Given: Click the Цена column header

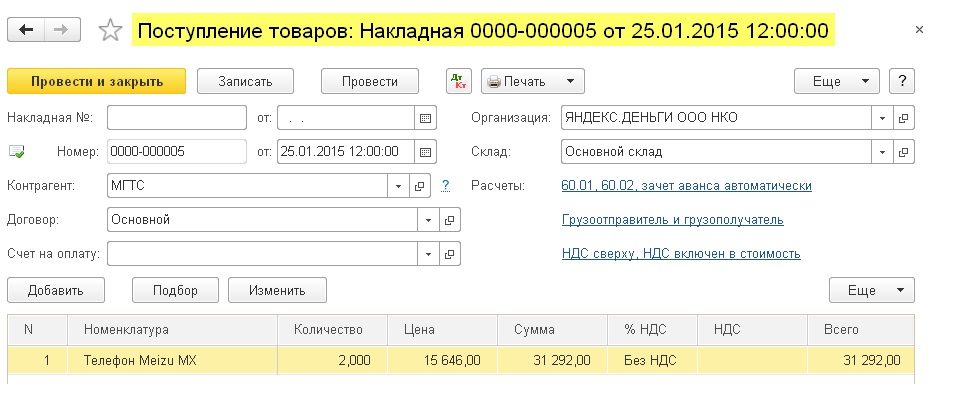Looking at the screenshot, I should pos(442,330).
